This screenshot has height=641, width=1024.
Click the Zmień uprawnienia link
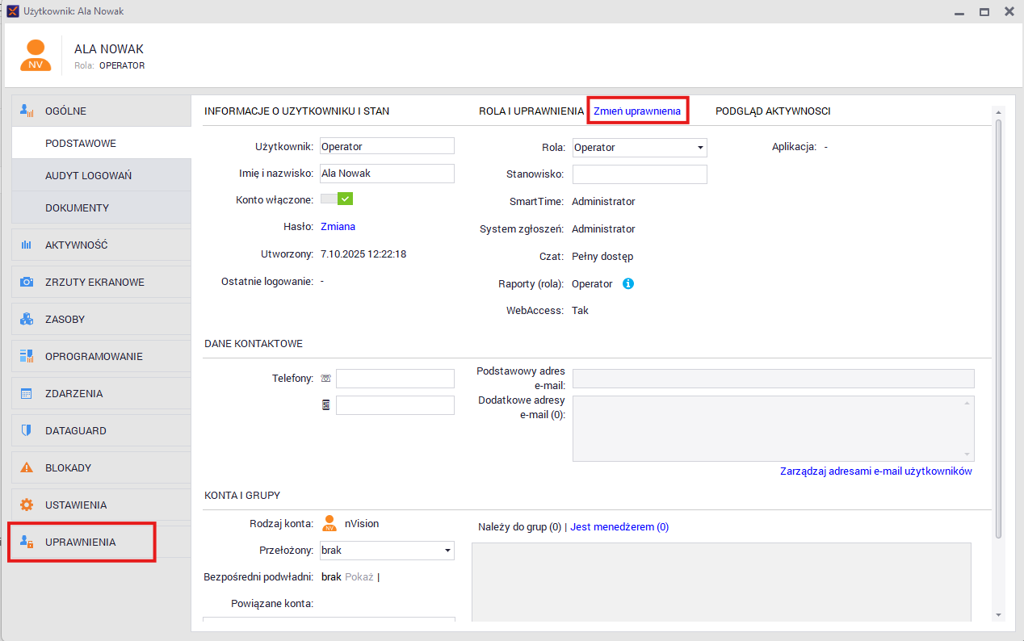pyautogui.click(x=637, y=111)
